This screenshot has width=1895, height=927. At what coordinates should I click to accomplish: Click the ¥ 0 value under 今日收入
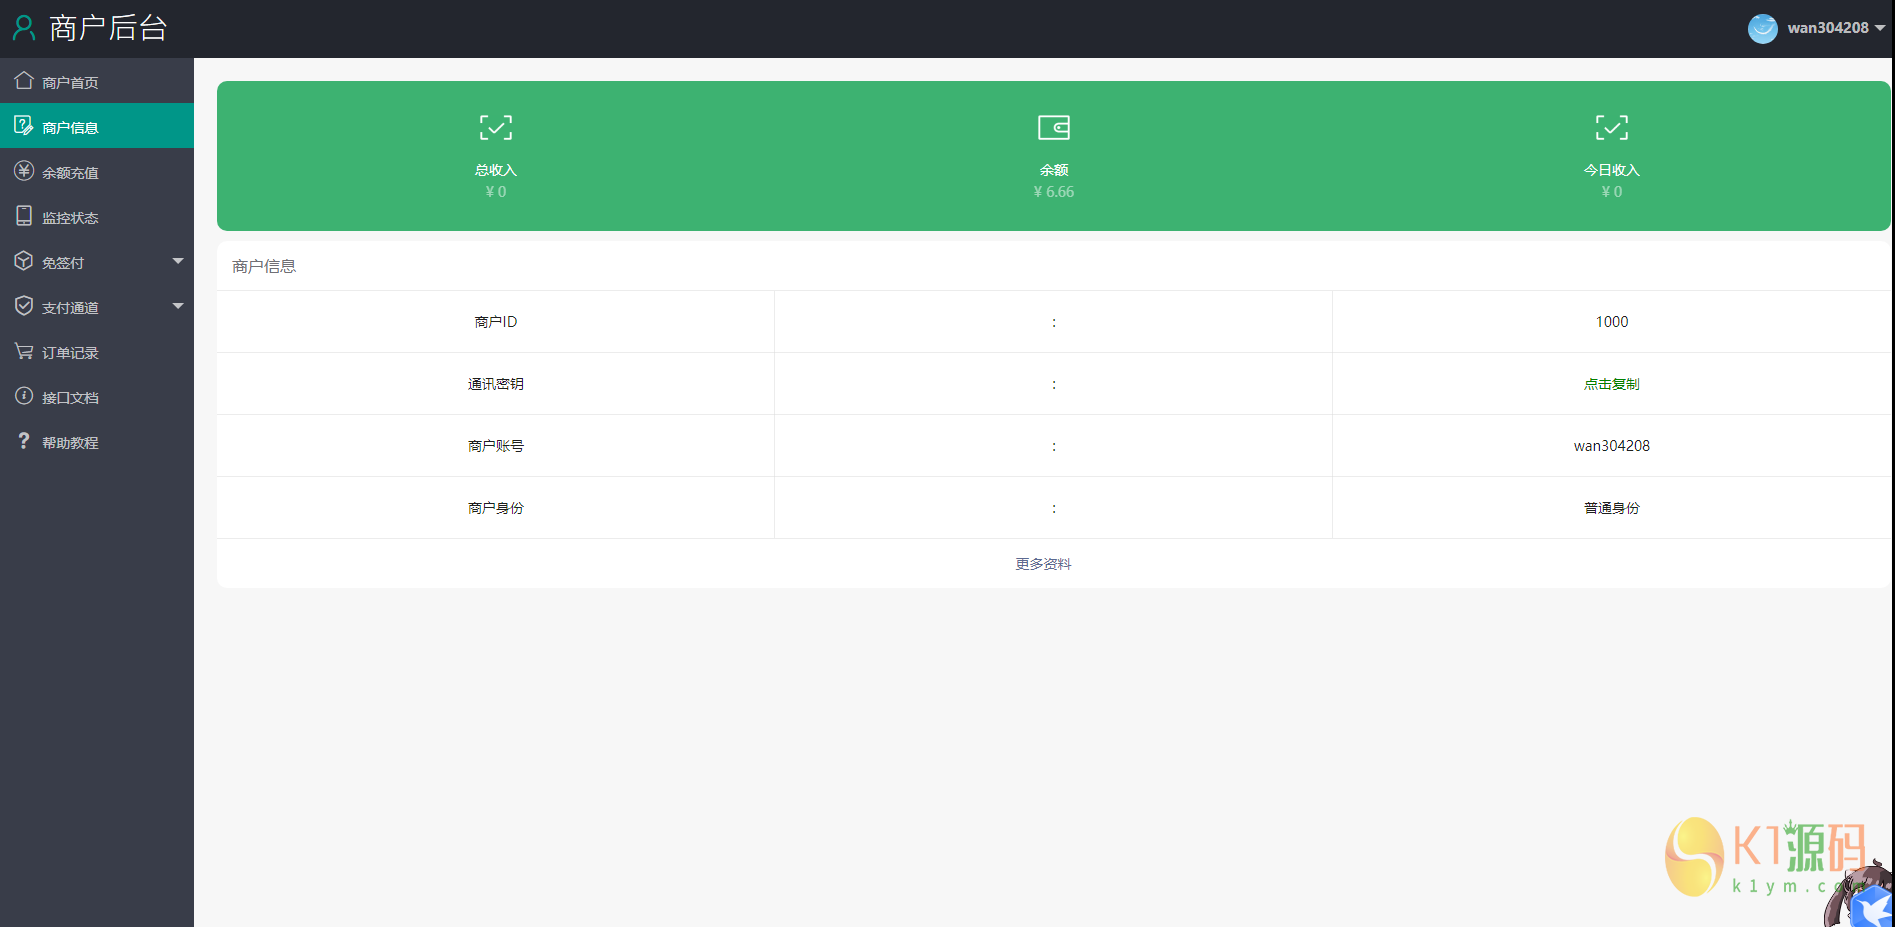(1612, 192)
